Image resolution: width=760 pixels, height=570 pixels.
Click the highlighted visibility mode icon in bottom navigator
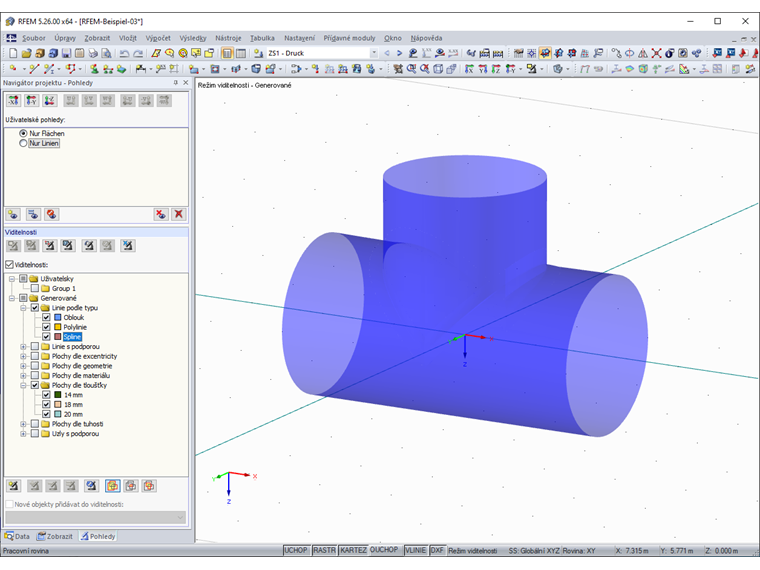(x=112, y=486)
